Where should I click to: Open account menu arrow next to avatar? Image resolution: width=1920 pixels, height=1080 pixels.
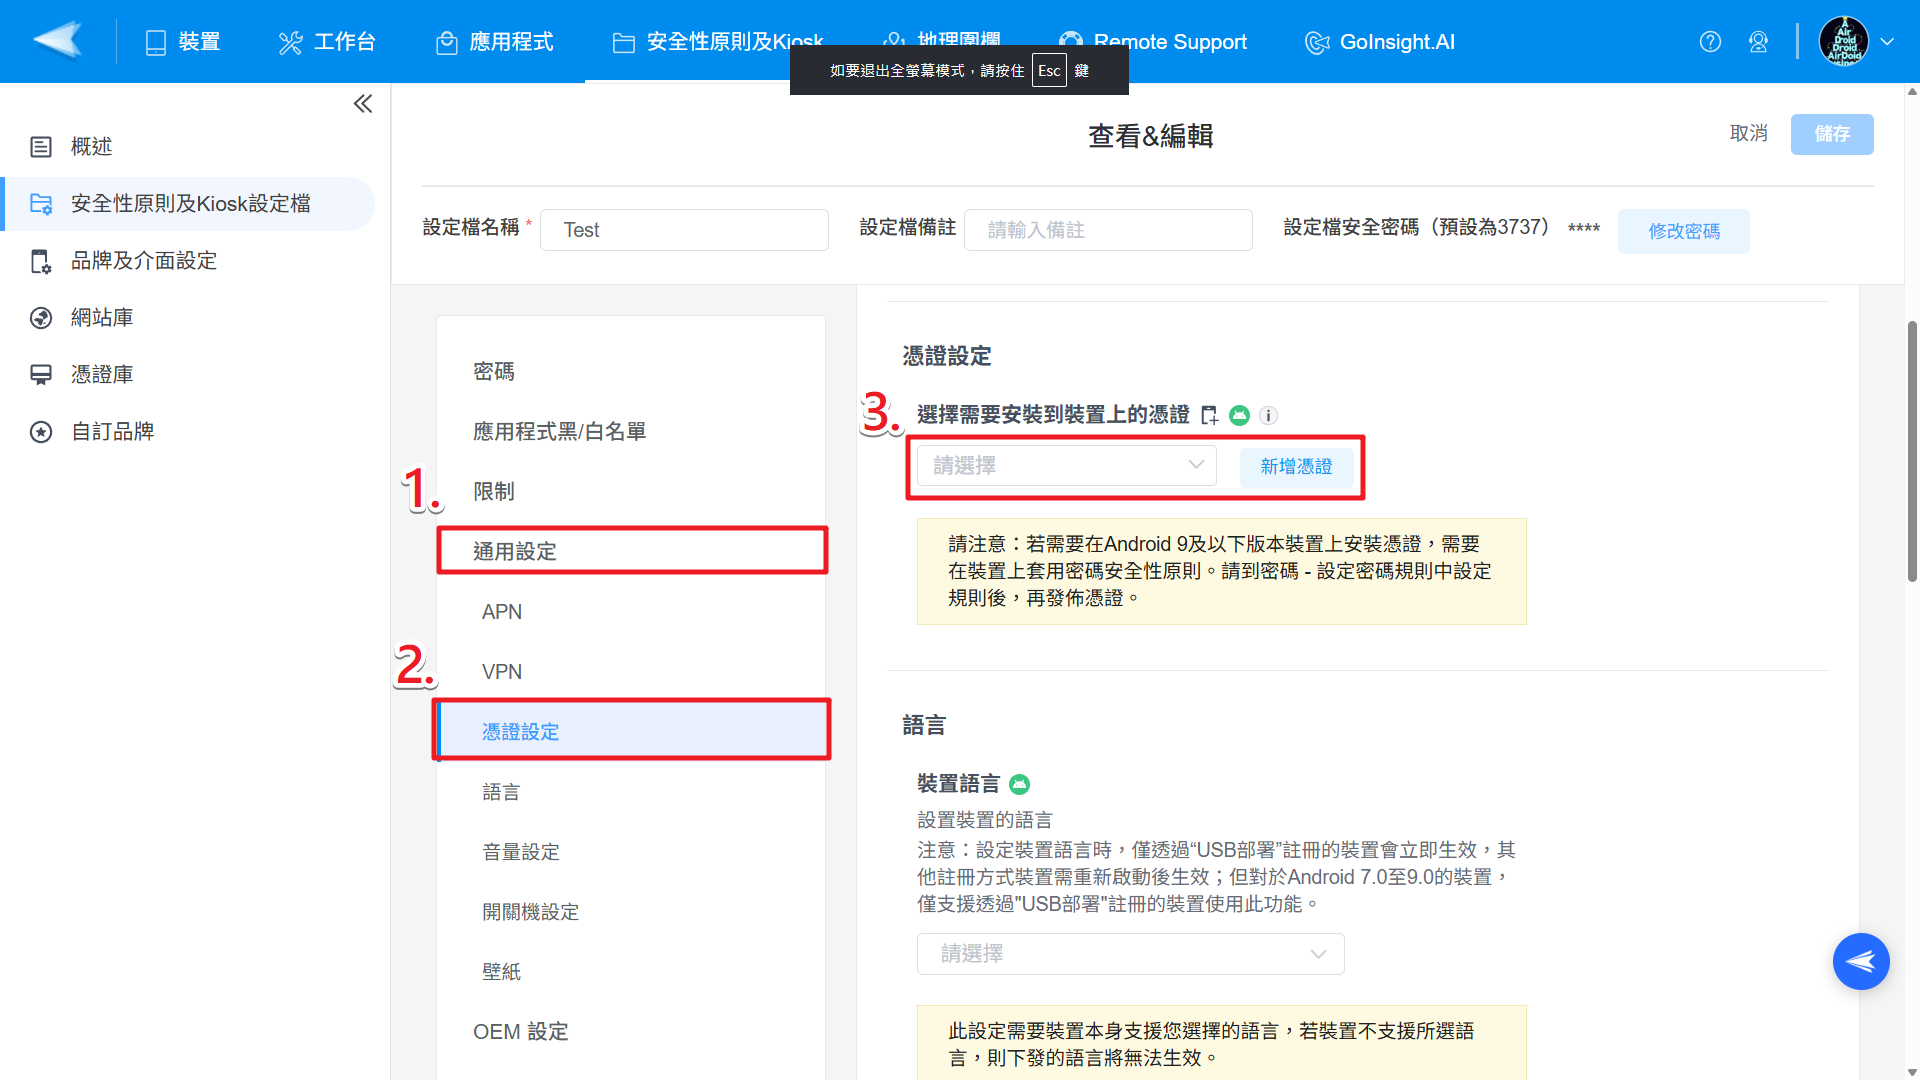point(1887,42)
